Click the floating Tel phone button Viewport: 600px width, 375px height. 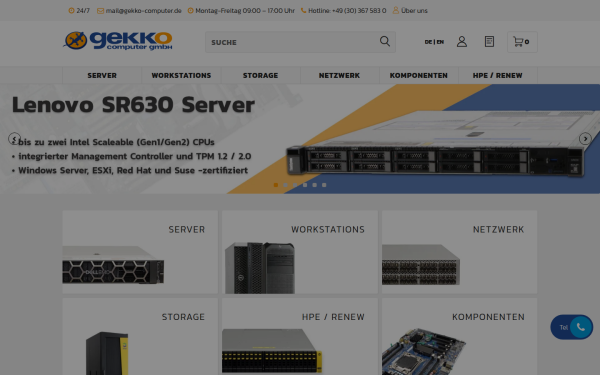pos(572,327)
